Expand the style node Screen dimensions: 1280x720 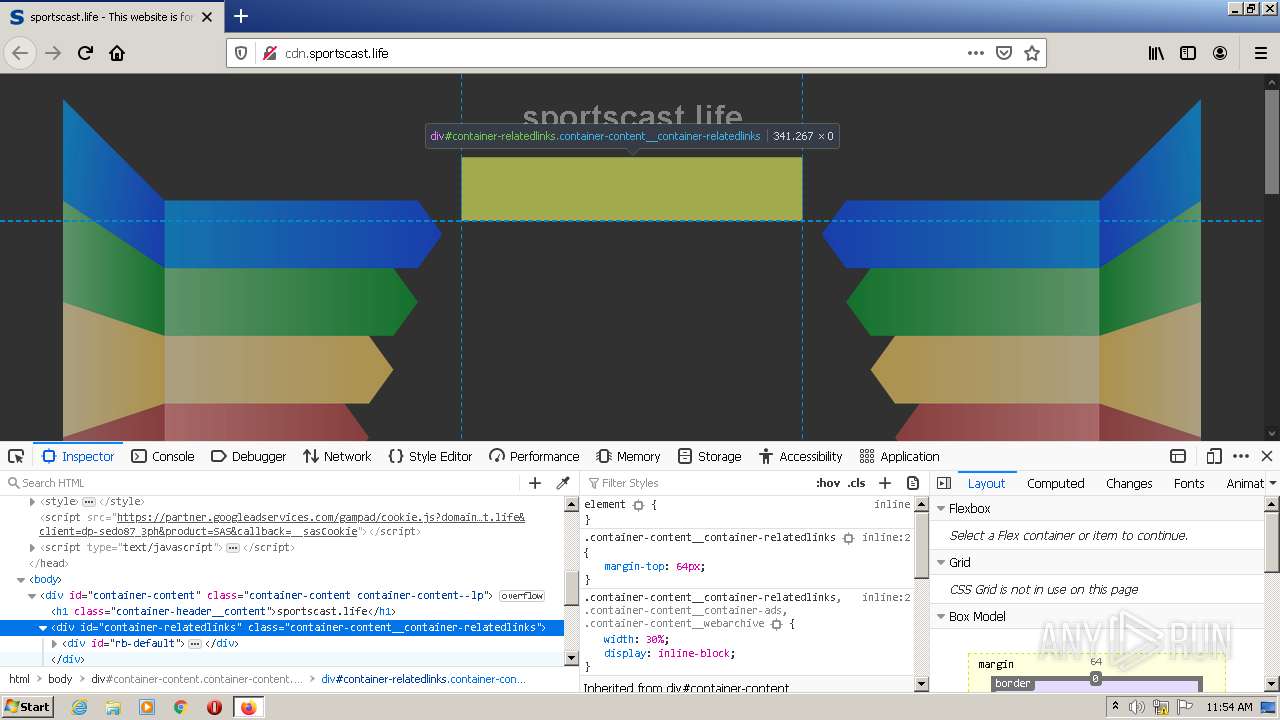click(32, 502)
